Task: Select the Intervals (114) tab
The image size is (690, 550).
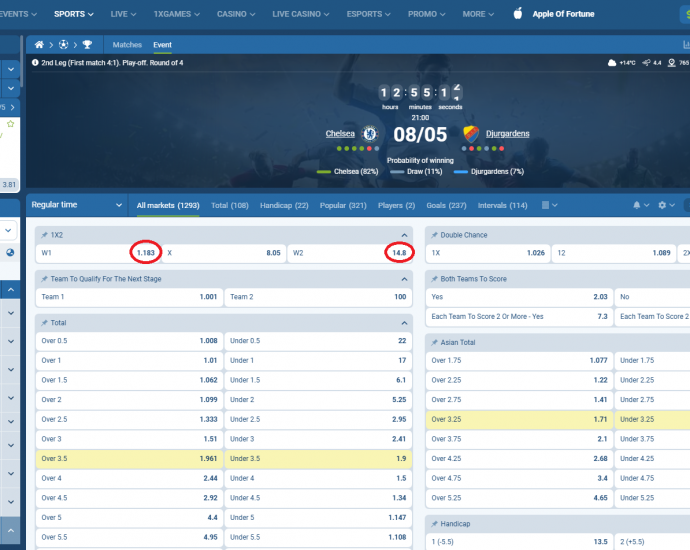Action: pos(503,205)
